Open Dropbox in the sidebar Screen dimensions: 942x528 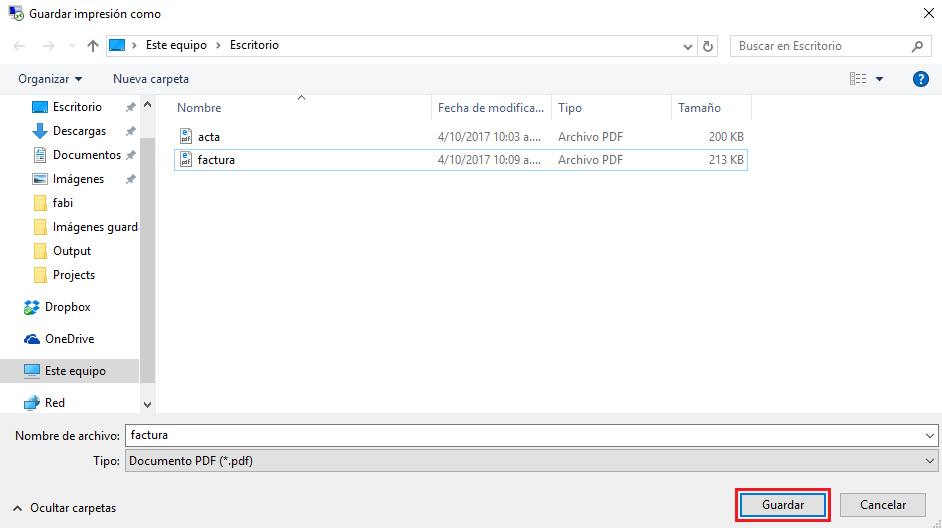tap(67, 307)
